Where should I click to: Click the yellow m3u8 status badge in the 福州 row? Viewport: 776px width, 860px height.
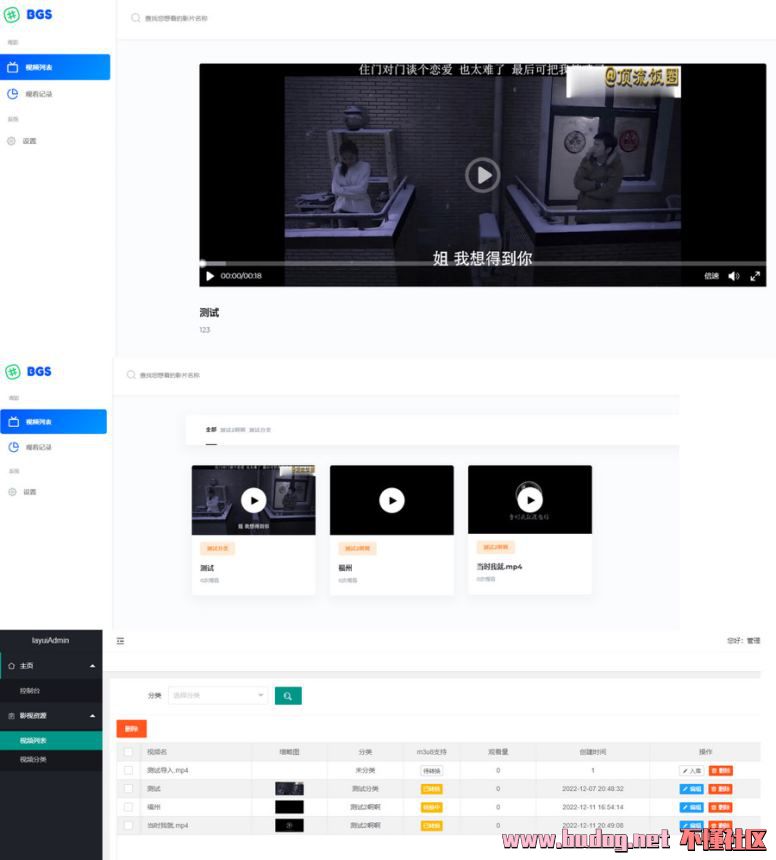point(432,807)
